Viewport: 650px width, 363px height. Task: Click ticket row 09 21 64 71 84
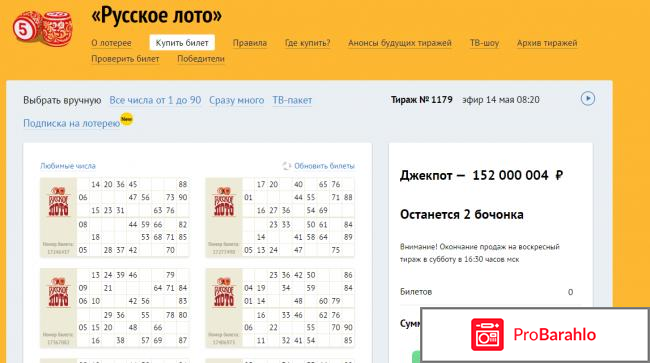point(133,288)
